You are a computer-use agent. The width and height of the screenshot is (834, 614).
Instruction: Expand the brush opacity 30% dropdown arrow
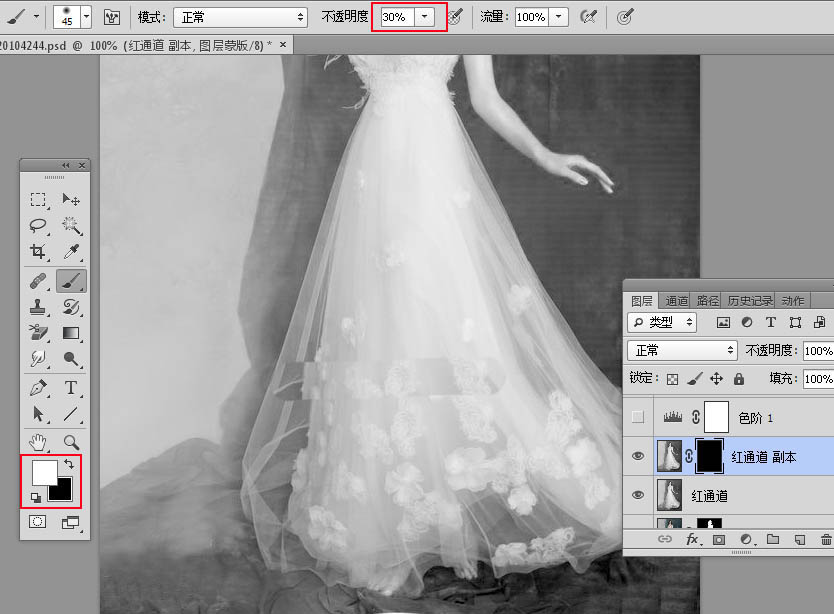coord(426,17)
